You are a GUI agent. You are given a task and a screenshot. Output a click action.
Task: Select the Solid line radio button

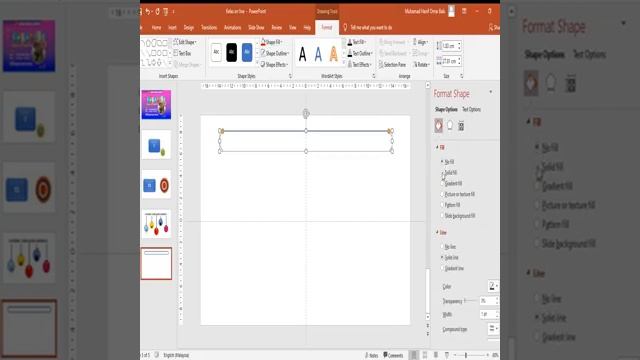click(x=442, y=258)
